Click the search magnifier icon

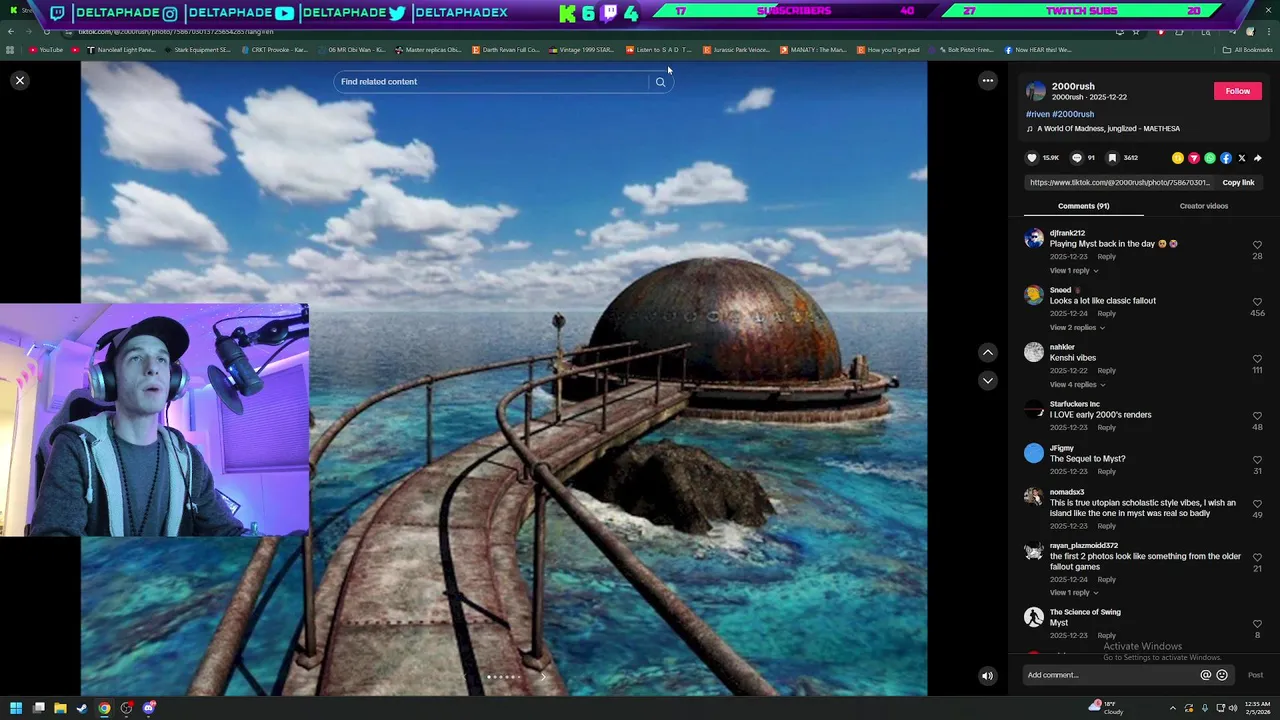(660, 82)
